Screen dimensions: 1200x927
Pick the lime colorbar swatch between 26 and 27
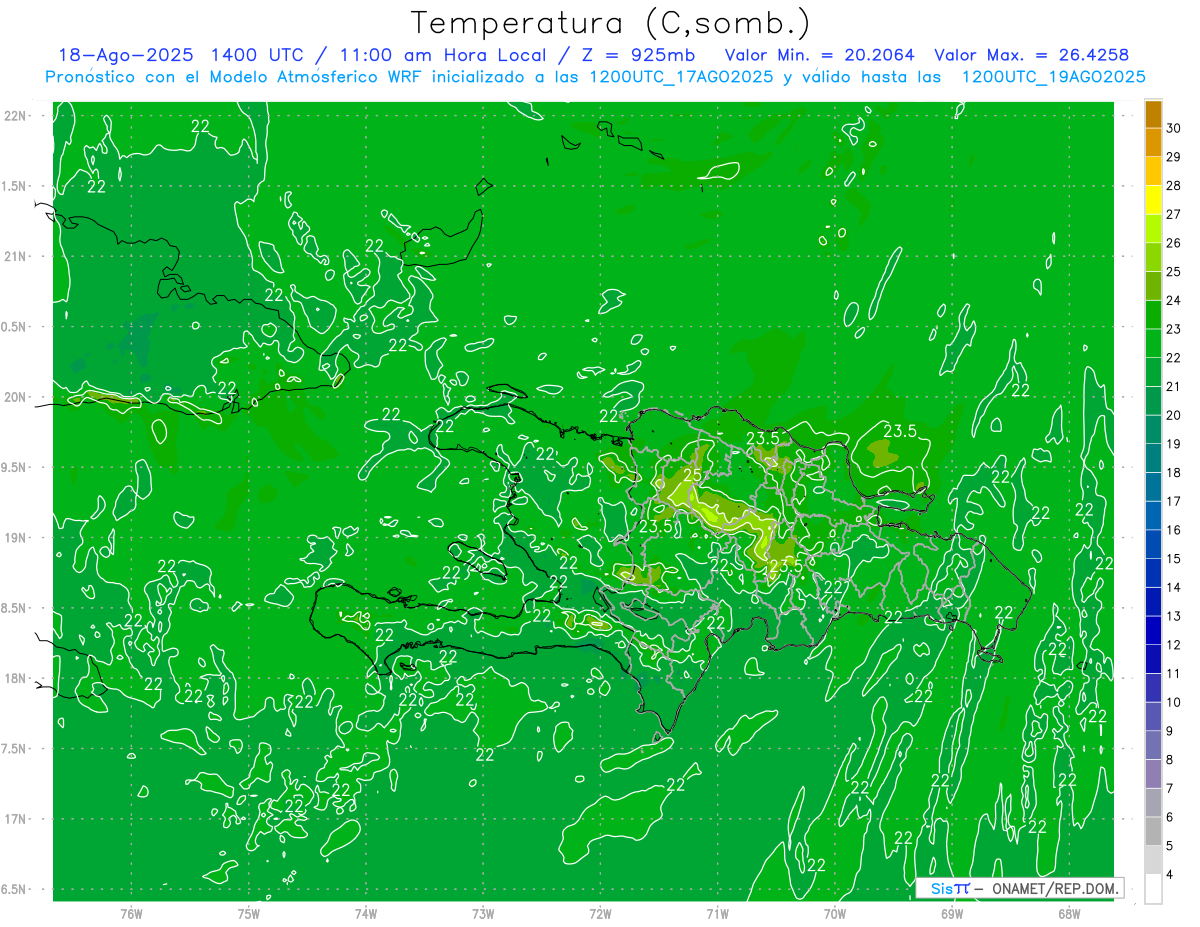click(x=1153, y=229)
